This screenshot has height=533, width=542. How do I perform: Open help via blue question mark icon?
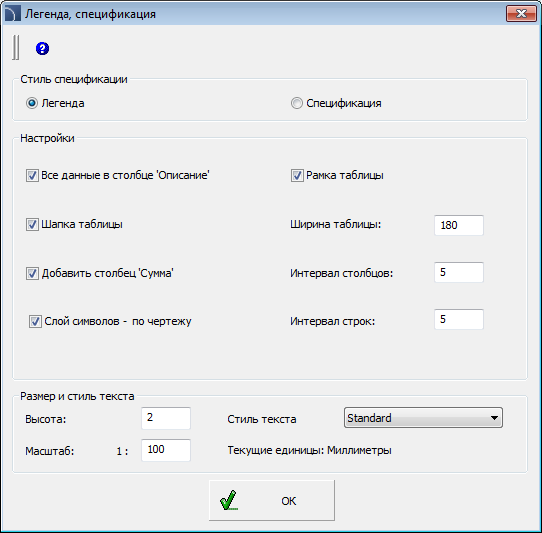point(42,48)
